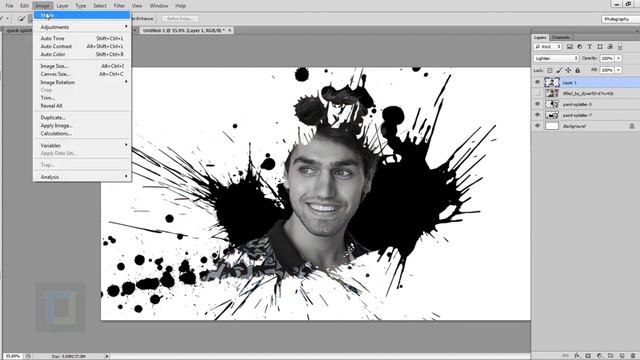Choose Reveal All menu item
Screen dimensions: 640x360
[82, 106]
